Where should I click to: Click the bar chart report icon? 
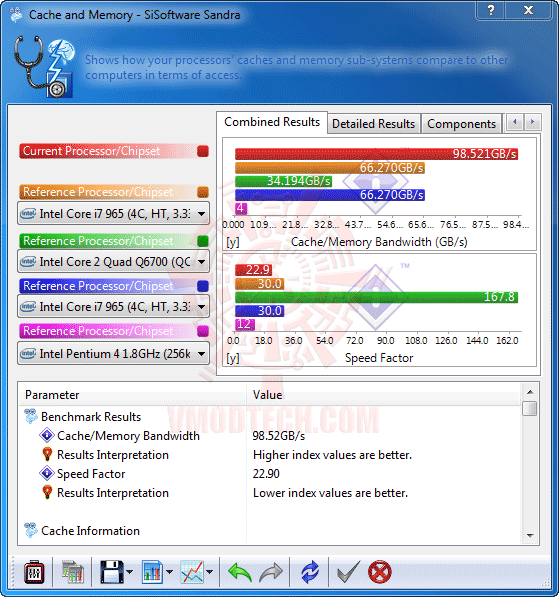pyautogui.click(x=152, y=572)
